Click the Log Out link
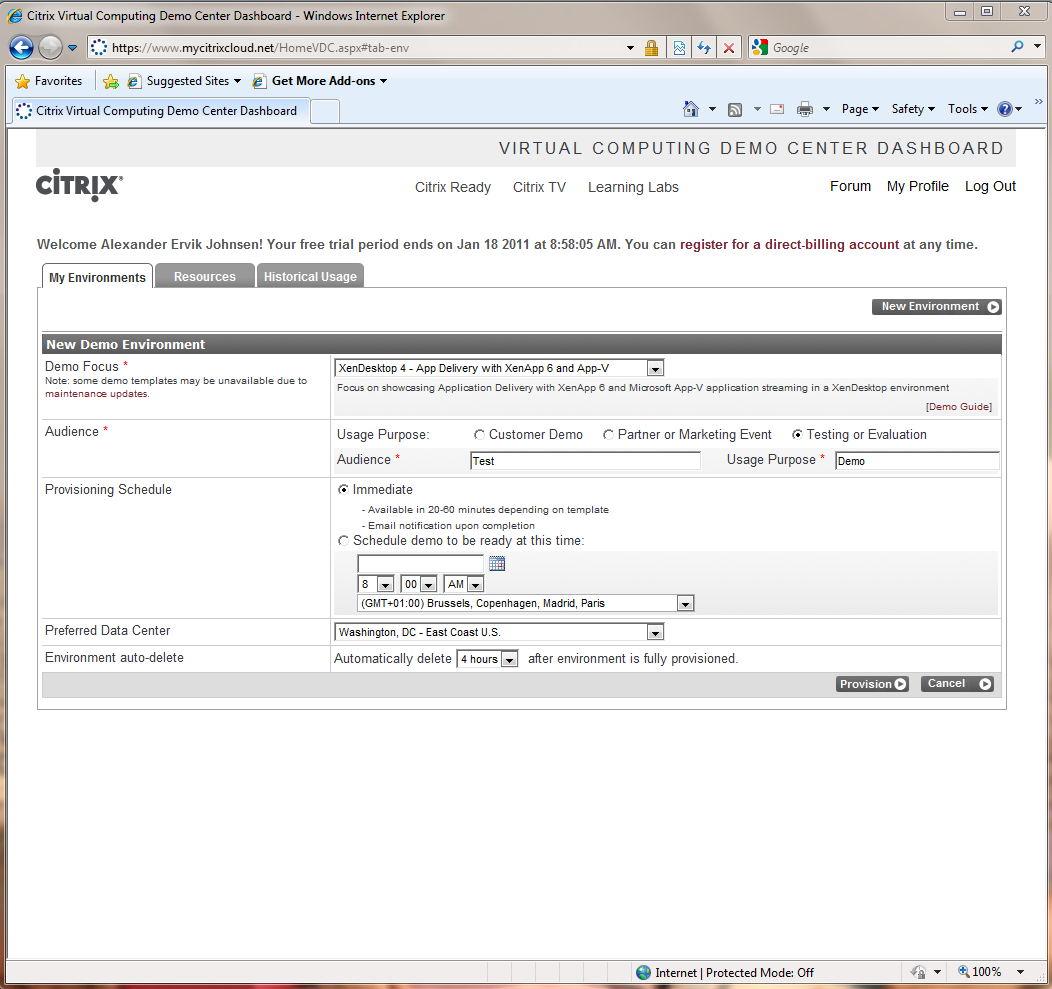 [990, 187]
